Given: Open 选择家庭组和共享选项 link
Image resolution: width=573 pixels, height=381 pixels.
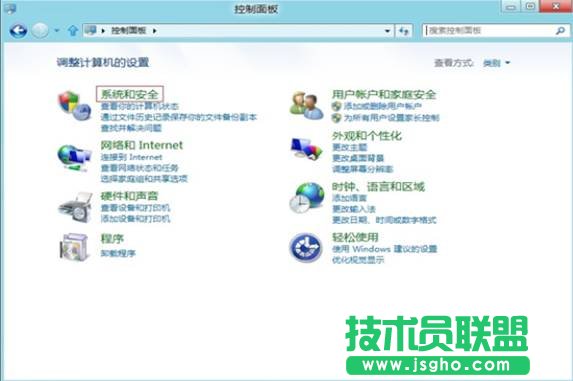Looking at the screenshot, I should click(144, 179).
